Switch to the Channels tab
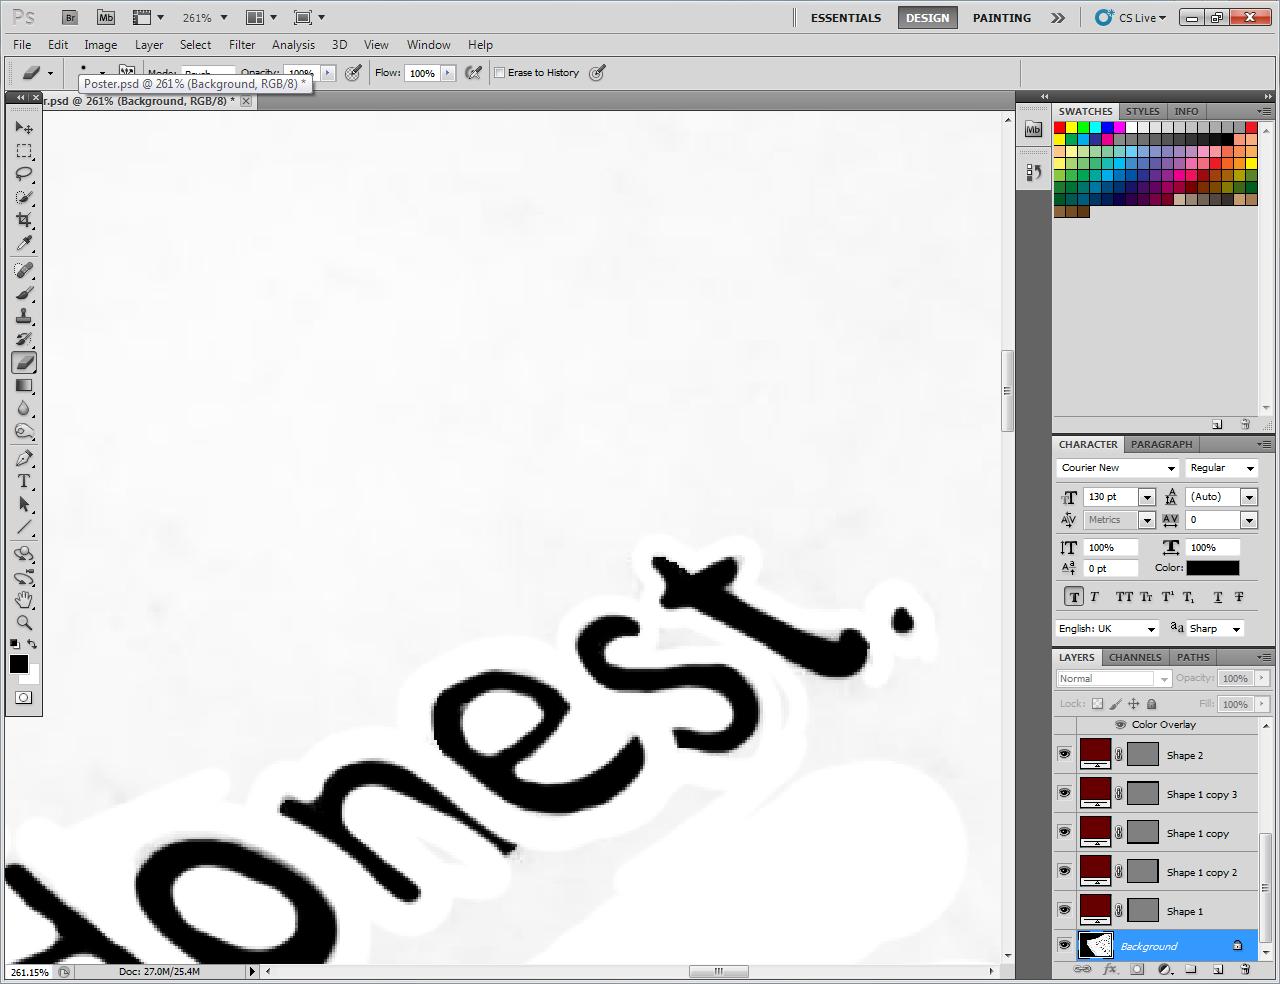Viewport: 1280px width, 984px height. click(x=1135, y=657)
